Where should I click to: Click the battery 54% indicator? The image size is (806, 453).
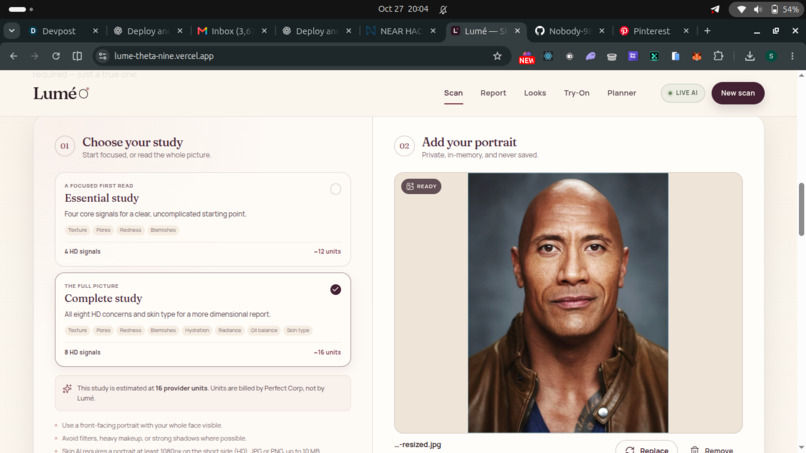pos(784,9)
